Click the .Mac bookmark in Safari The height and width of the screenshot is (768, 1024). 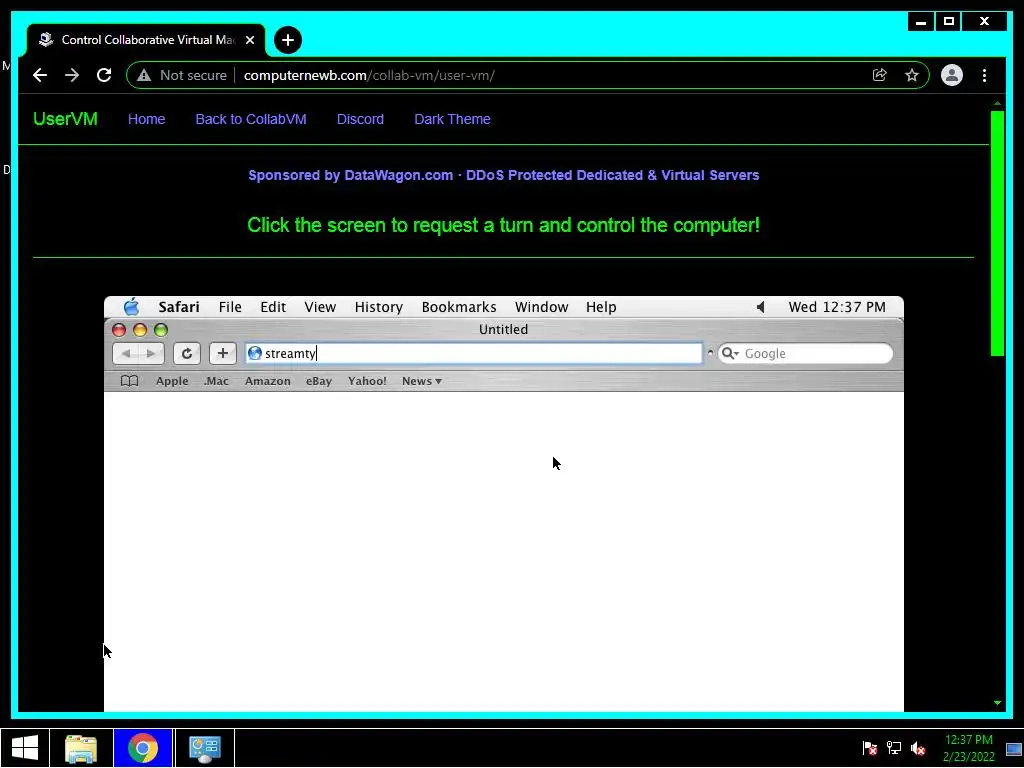coord(216,381)
